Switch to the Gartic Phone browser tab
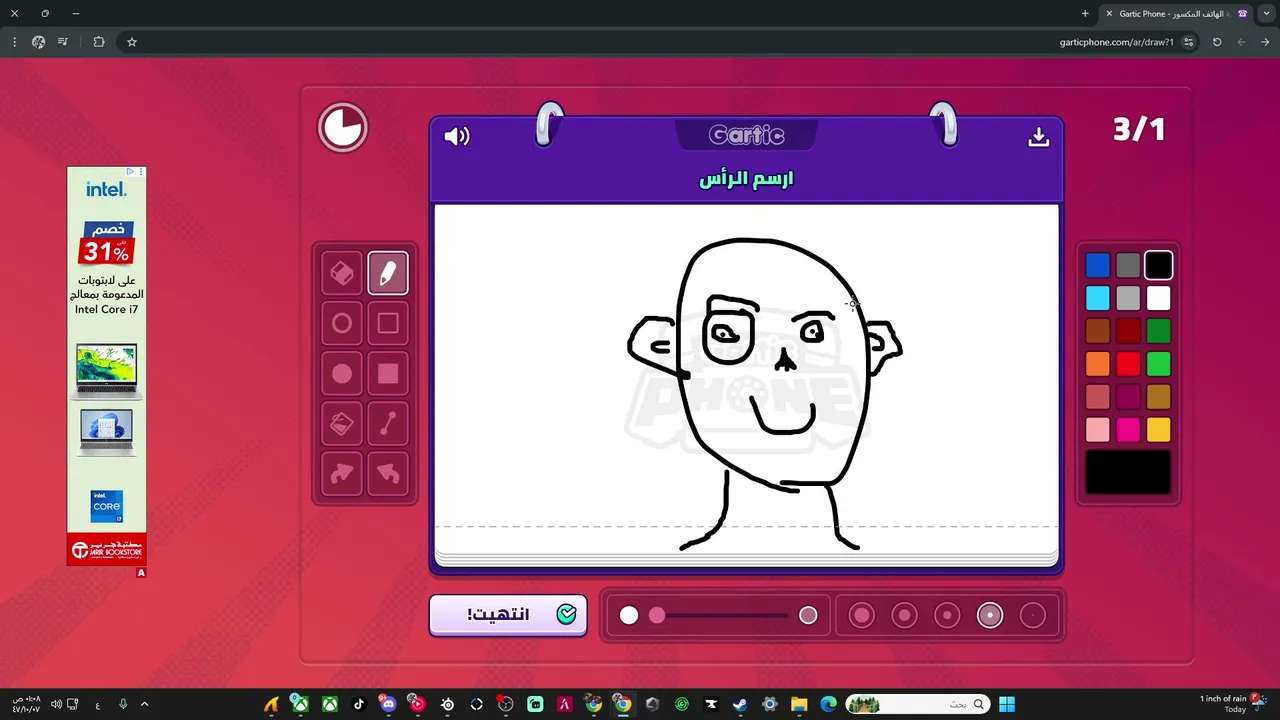This screenshot has width=1280, height=720. click(1177, 13)
